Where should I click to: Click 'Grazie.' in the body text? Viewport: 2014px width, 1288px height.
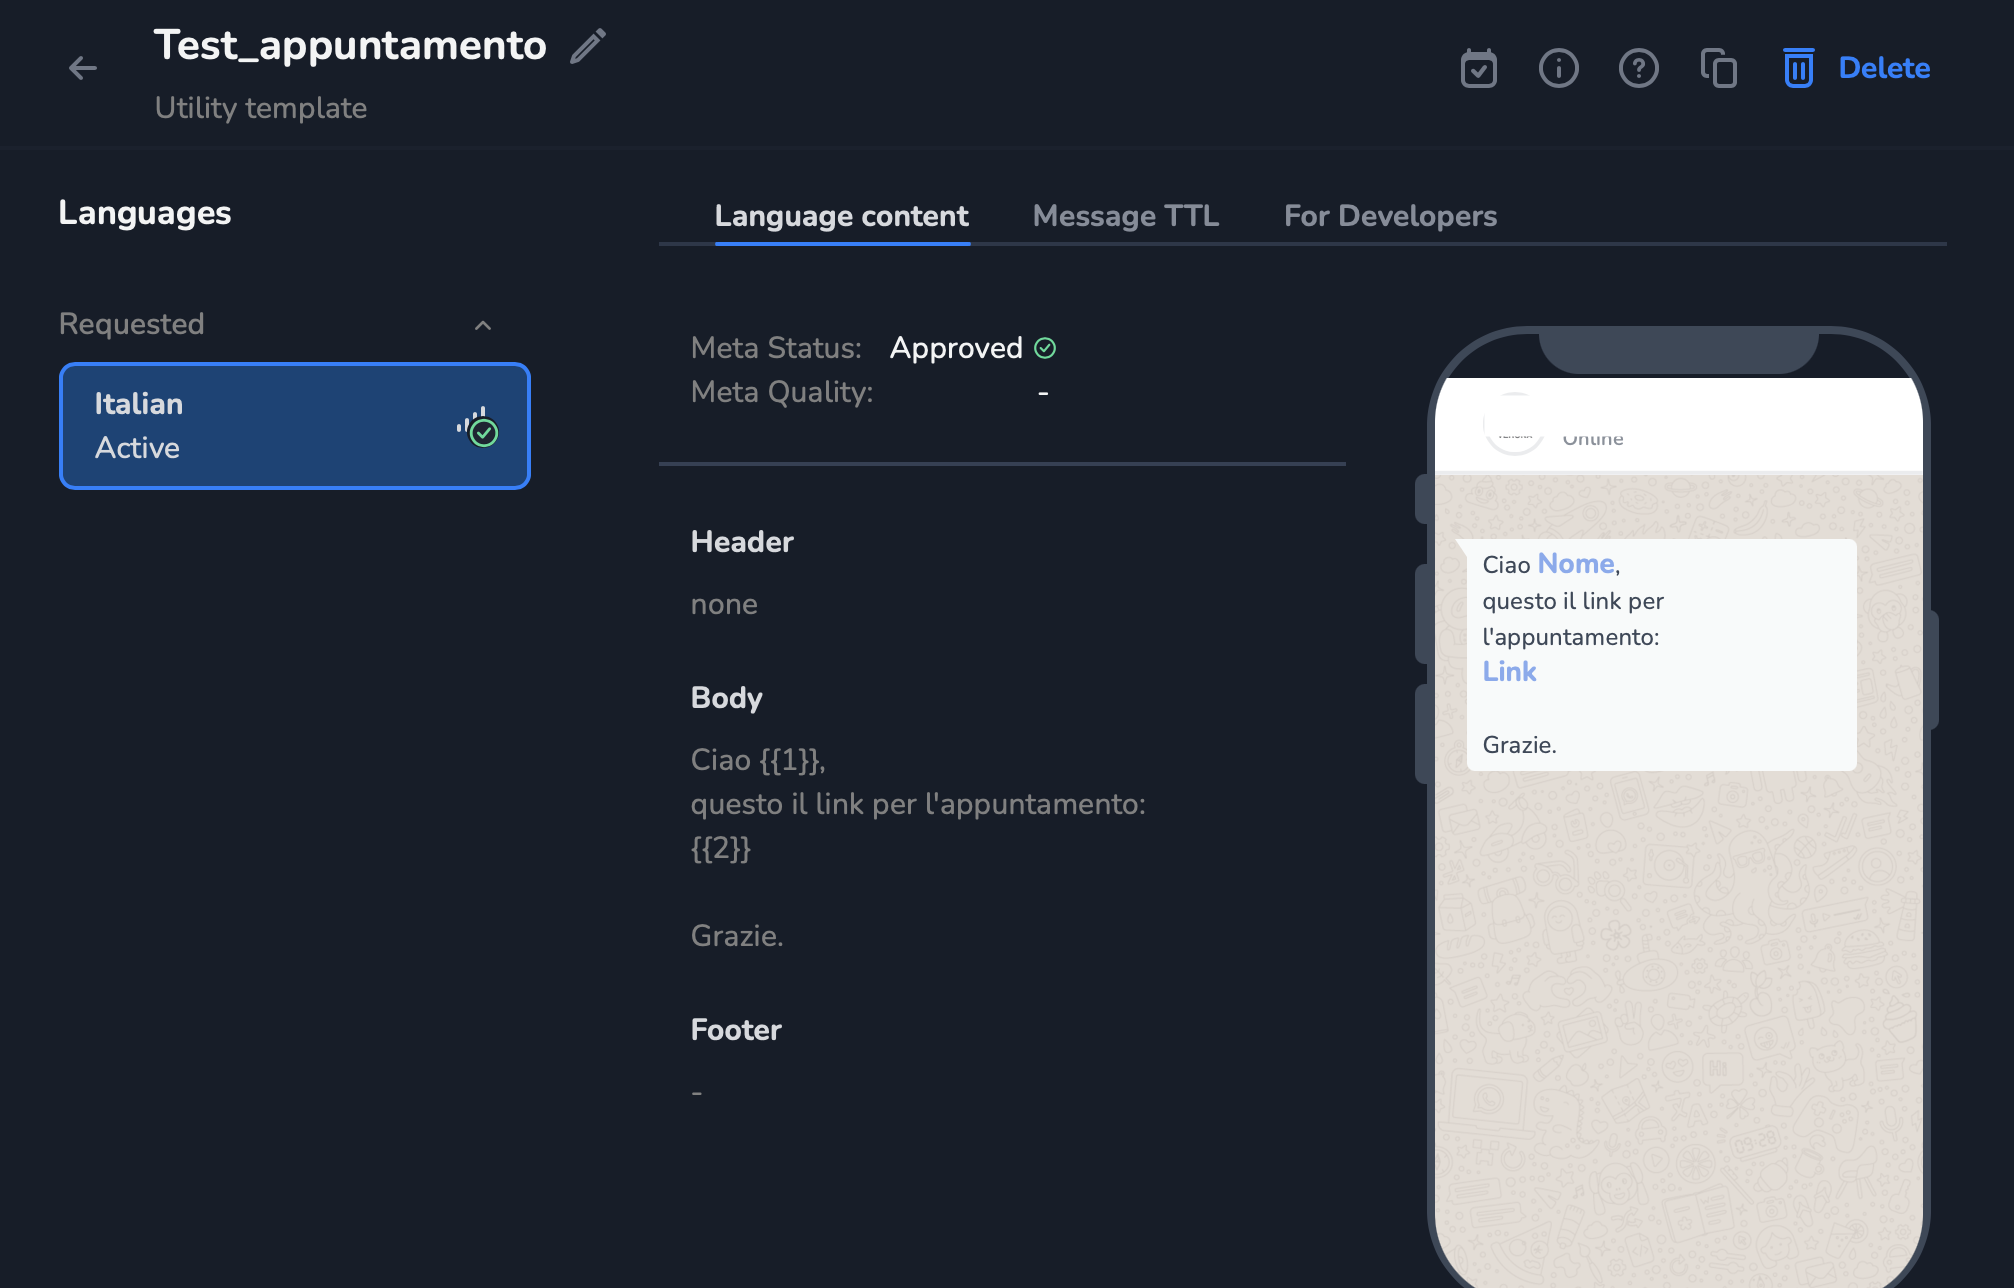point(737,936)
